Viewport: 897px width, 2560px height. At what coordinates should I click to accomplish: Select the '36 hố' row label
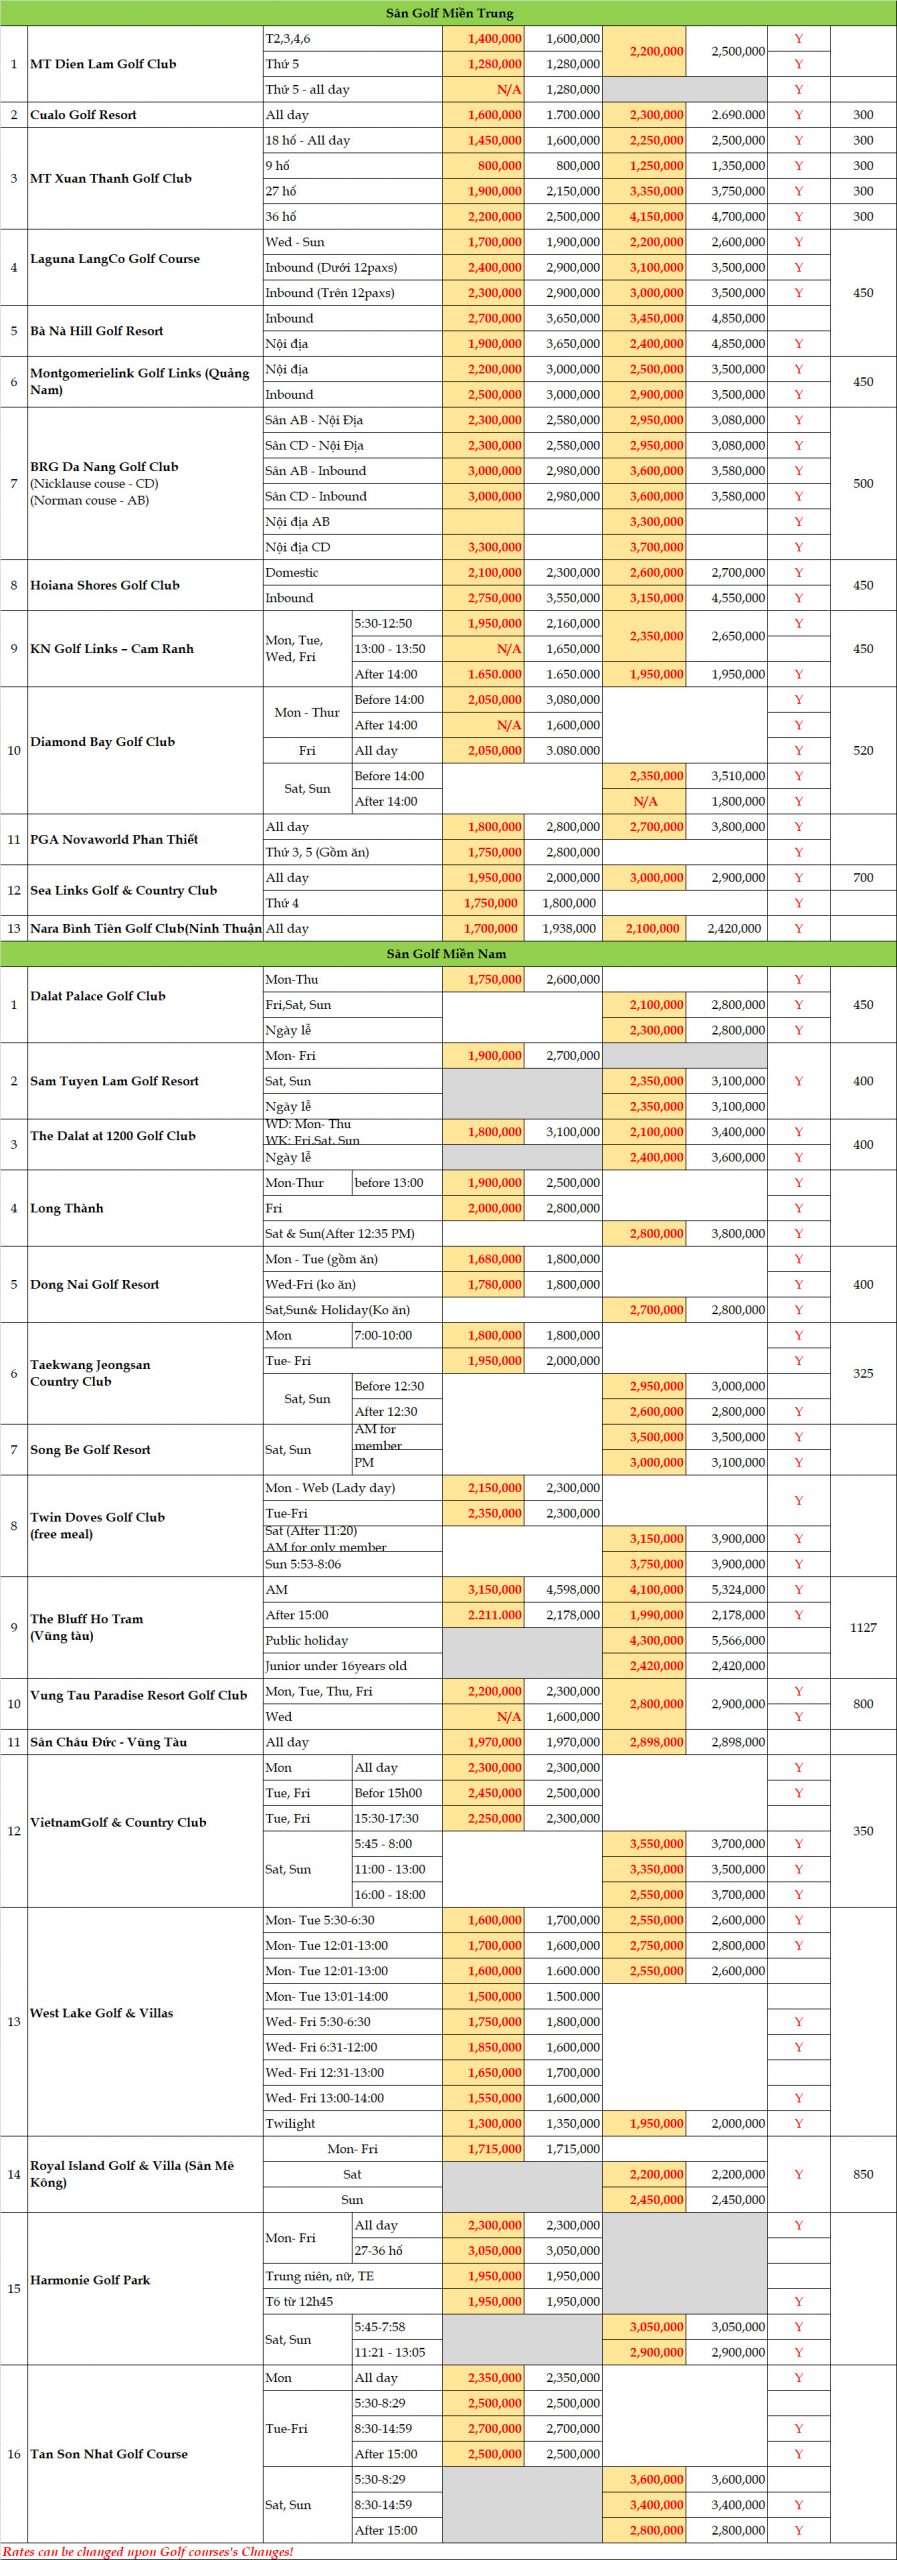352,216
